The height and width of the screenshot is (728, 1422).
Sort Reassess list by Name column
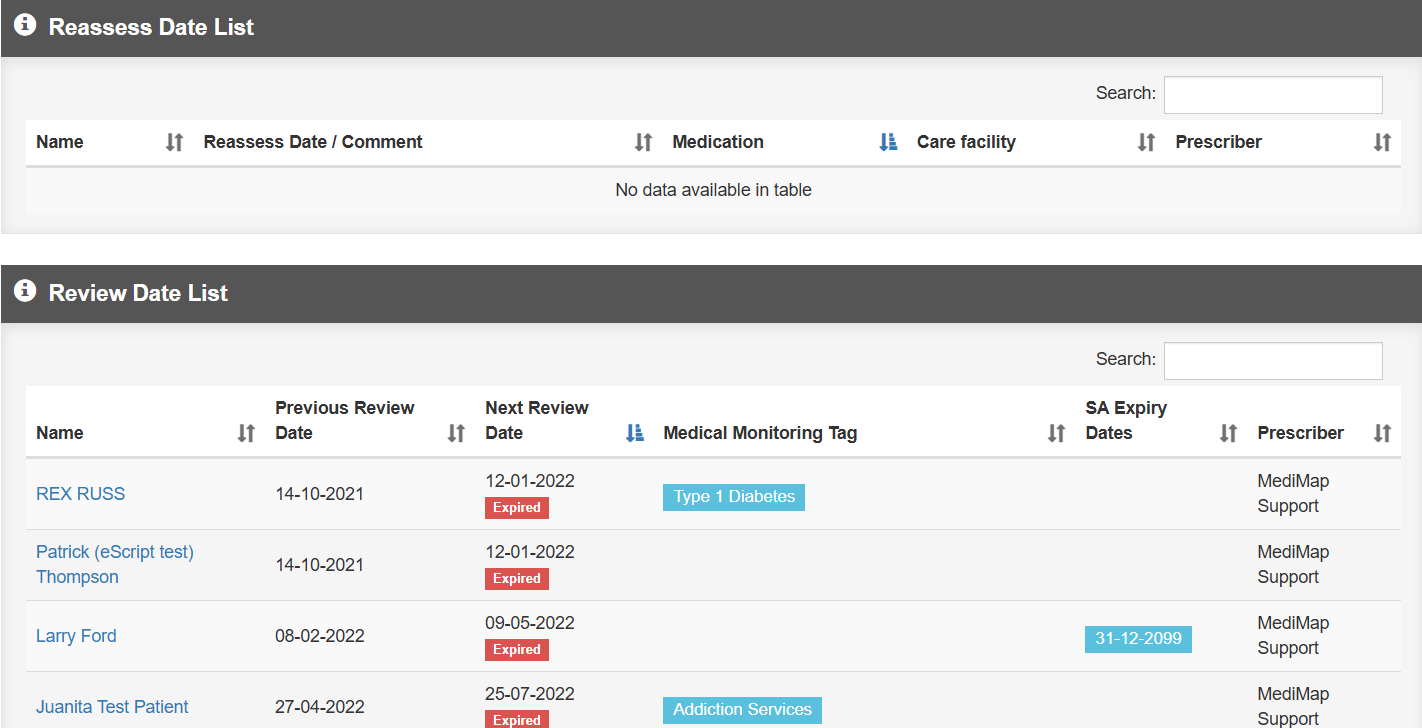(60, 142)
